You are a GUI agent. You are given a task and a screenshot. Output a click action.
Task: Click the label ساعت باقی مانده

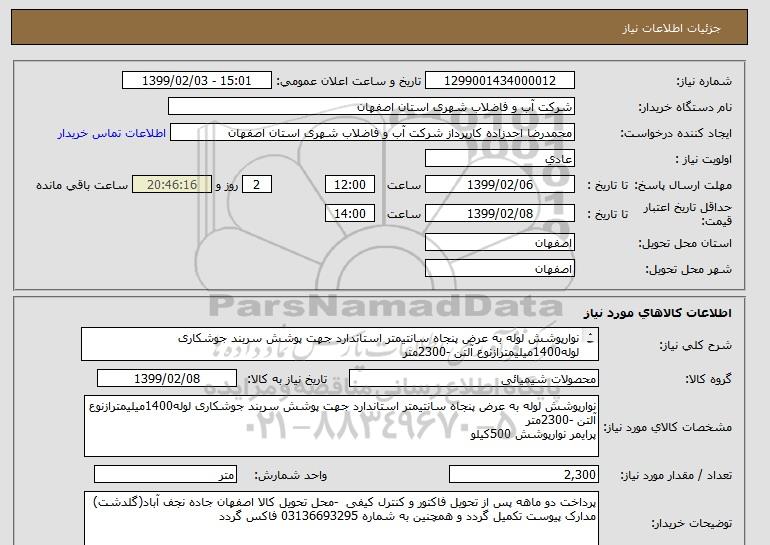coord(82,185)
